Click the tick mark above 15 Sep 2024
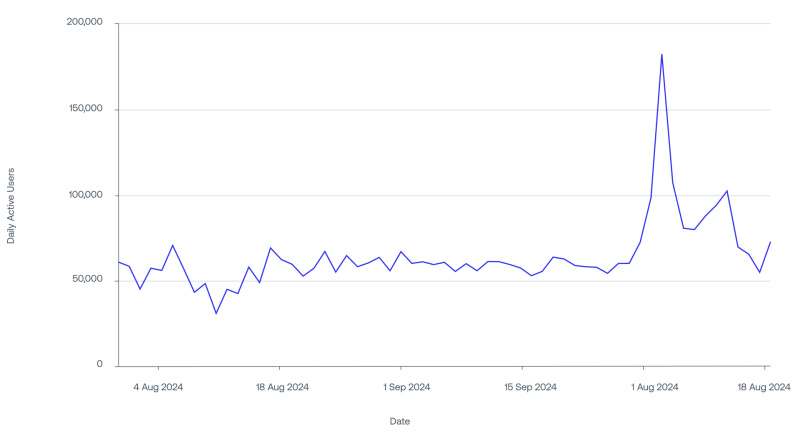 click(522, 368)
